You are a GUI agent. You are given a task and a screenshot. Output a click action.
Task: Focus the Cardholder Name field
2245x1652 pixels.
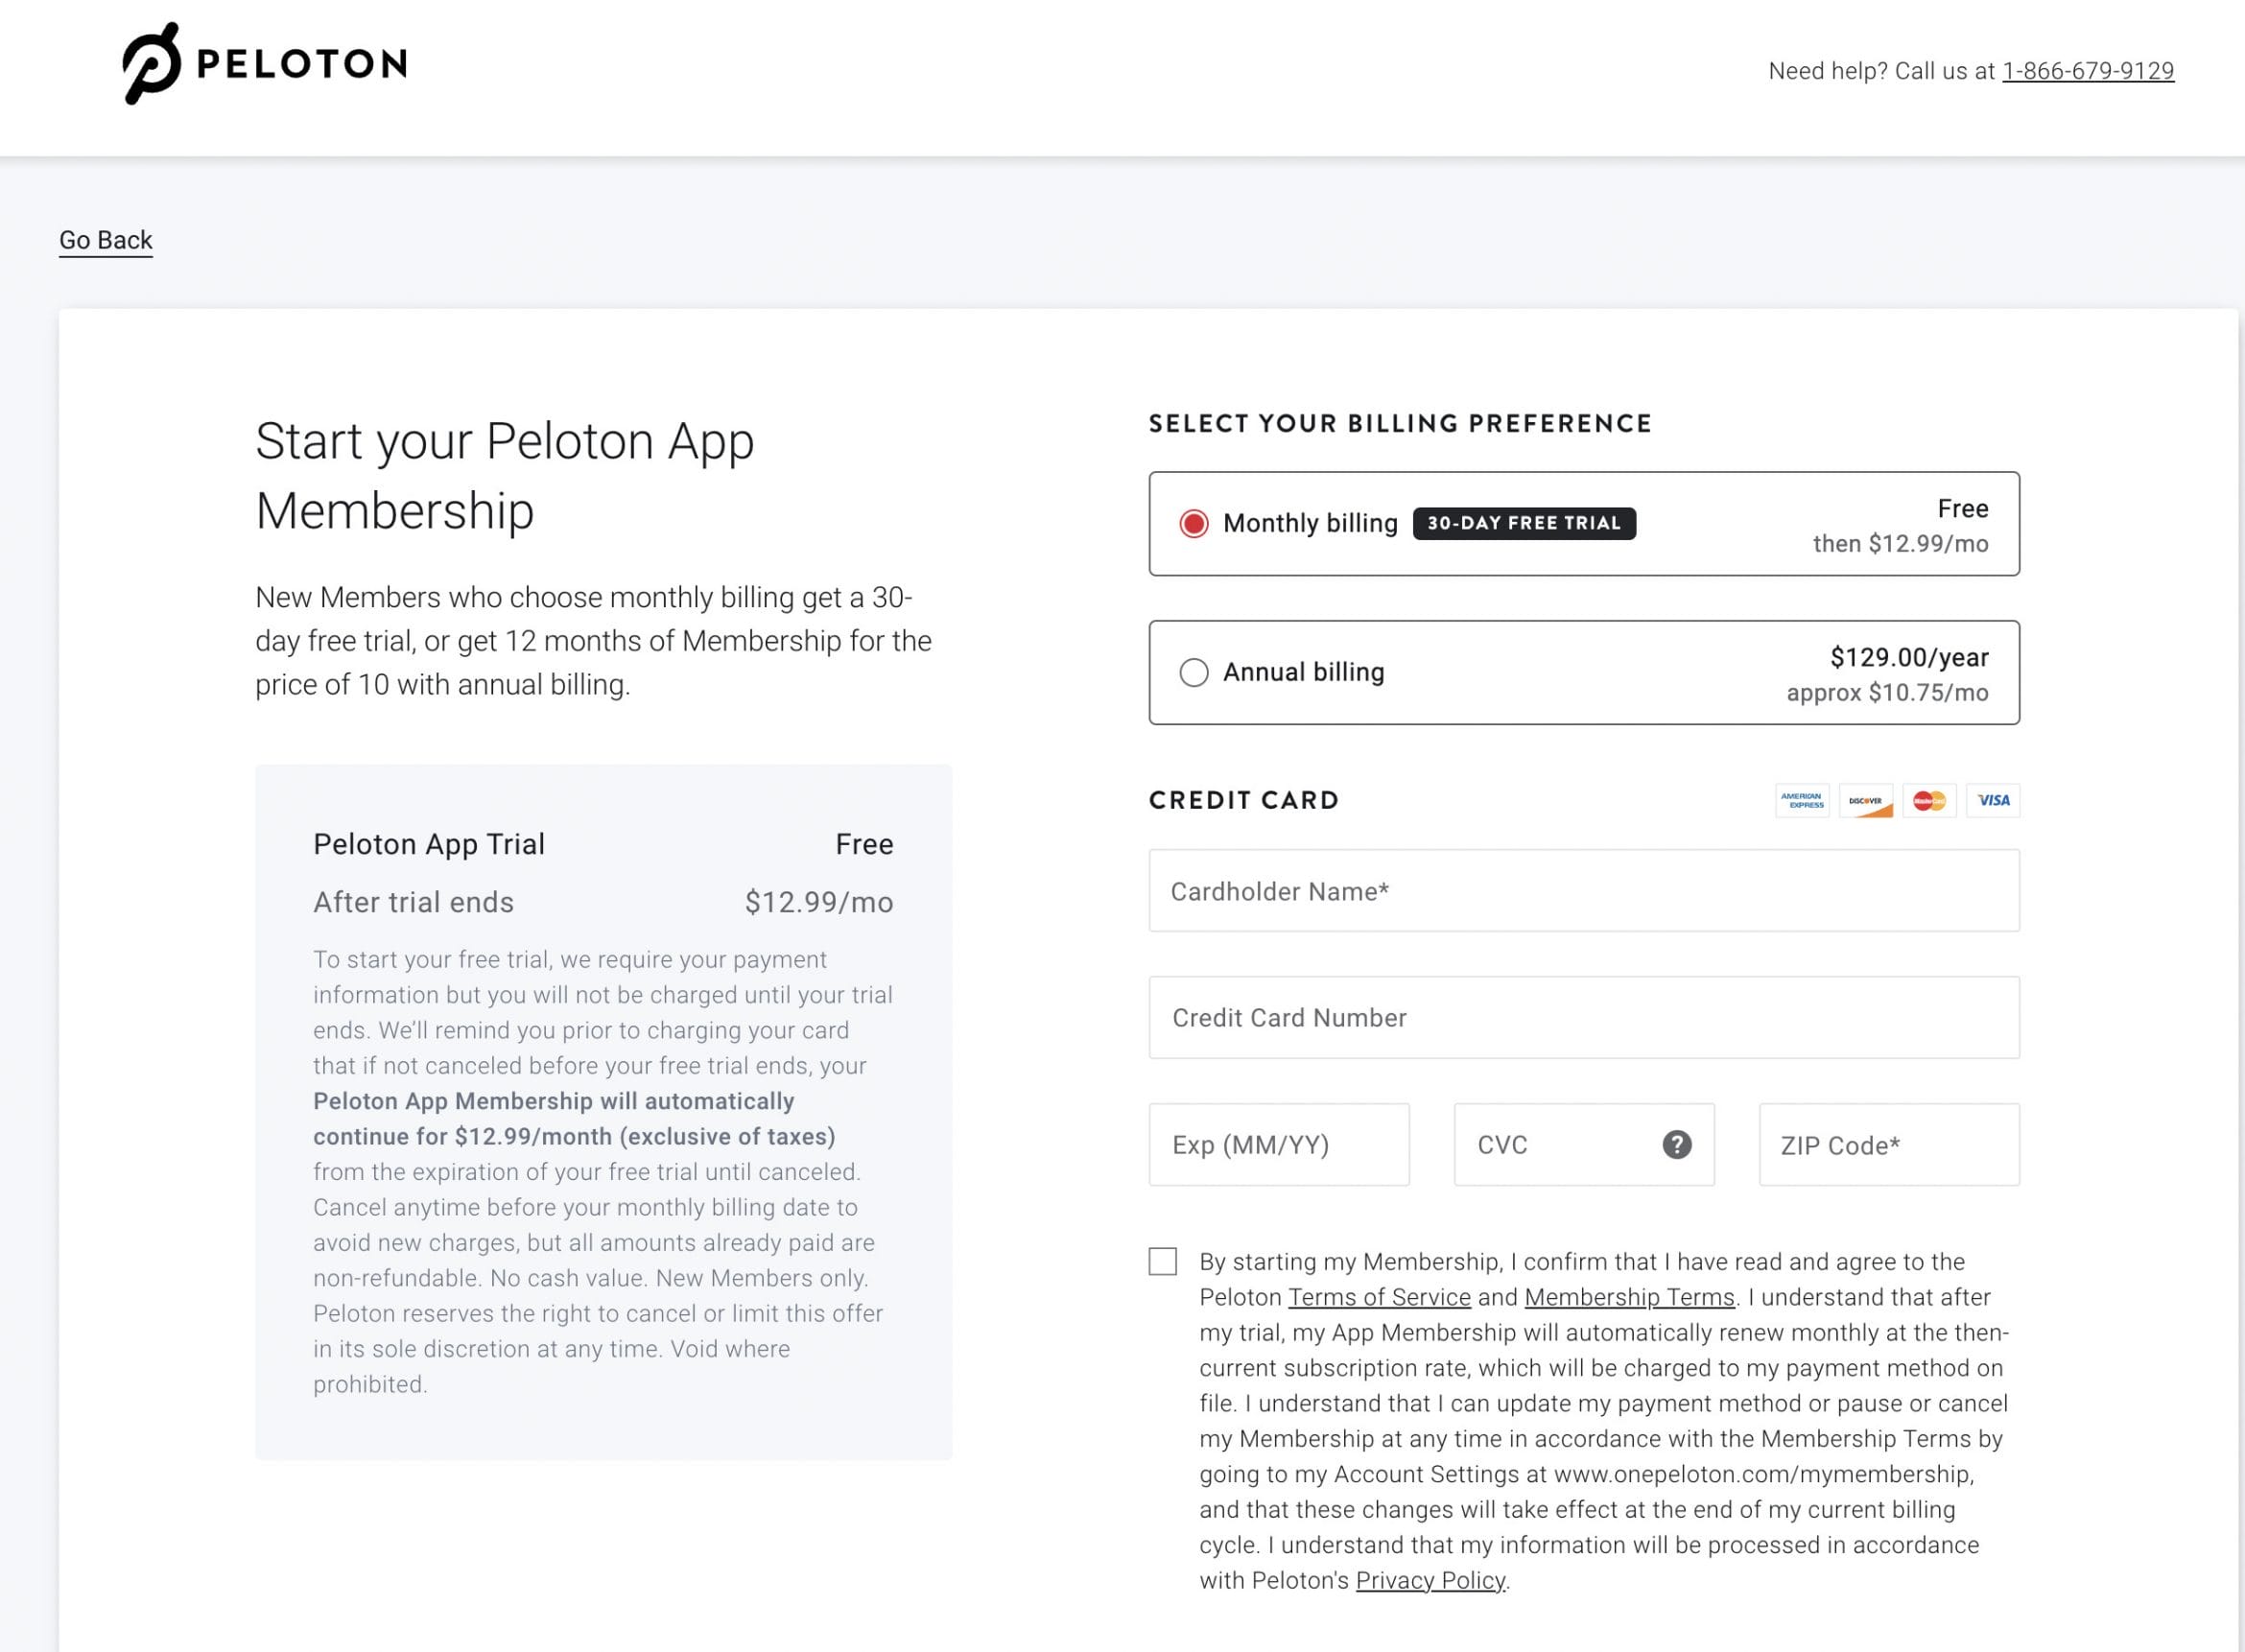click(x=1584, y=891)
